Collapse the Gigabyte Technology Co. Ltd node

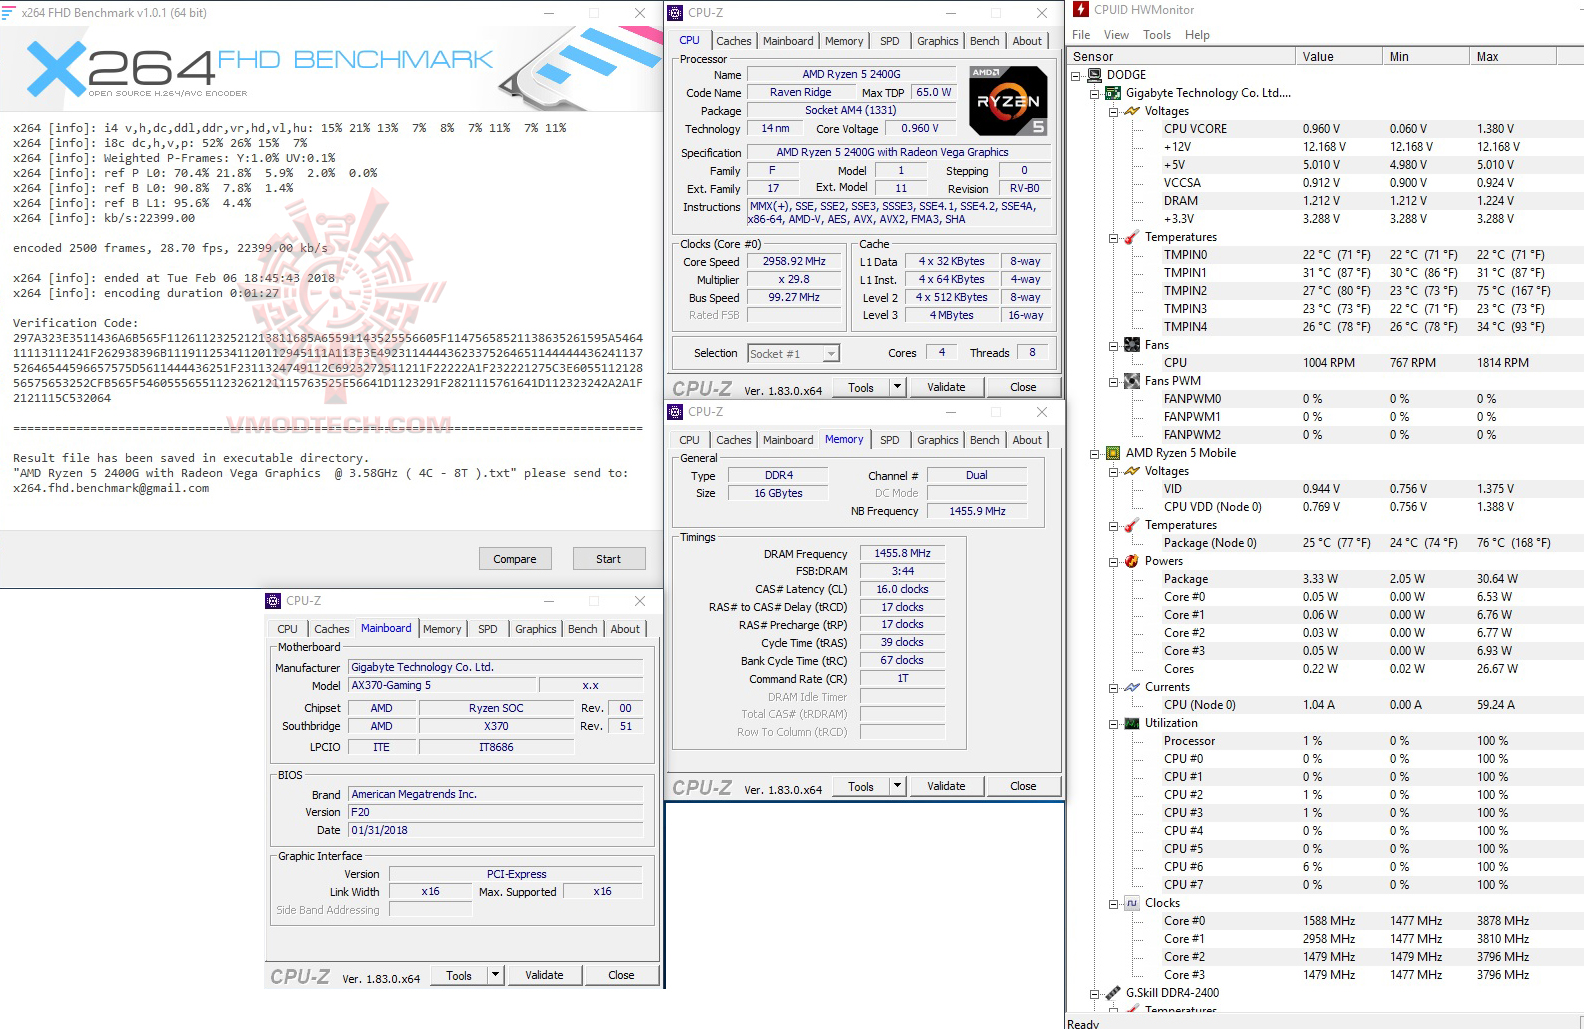coord(1095,93)
